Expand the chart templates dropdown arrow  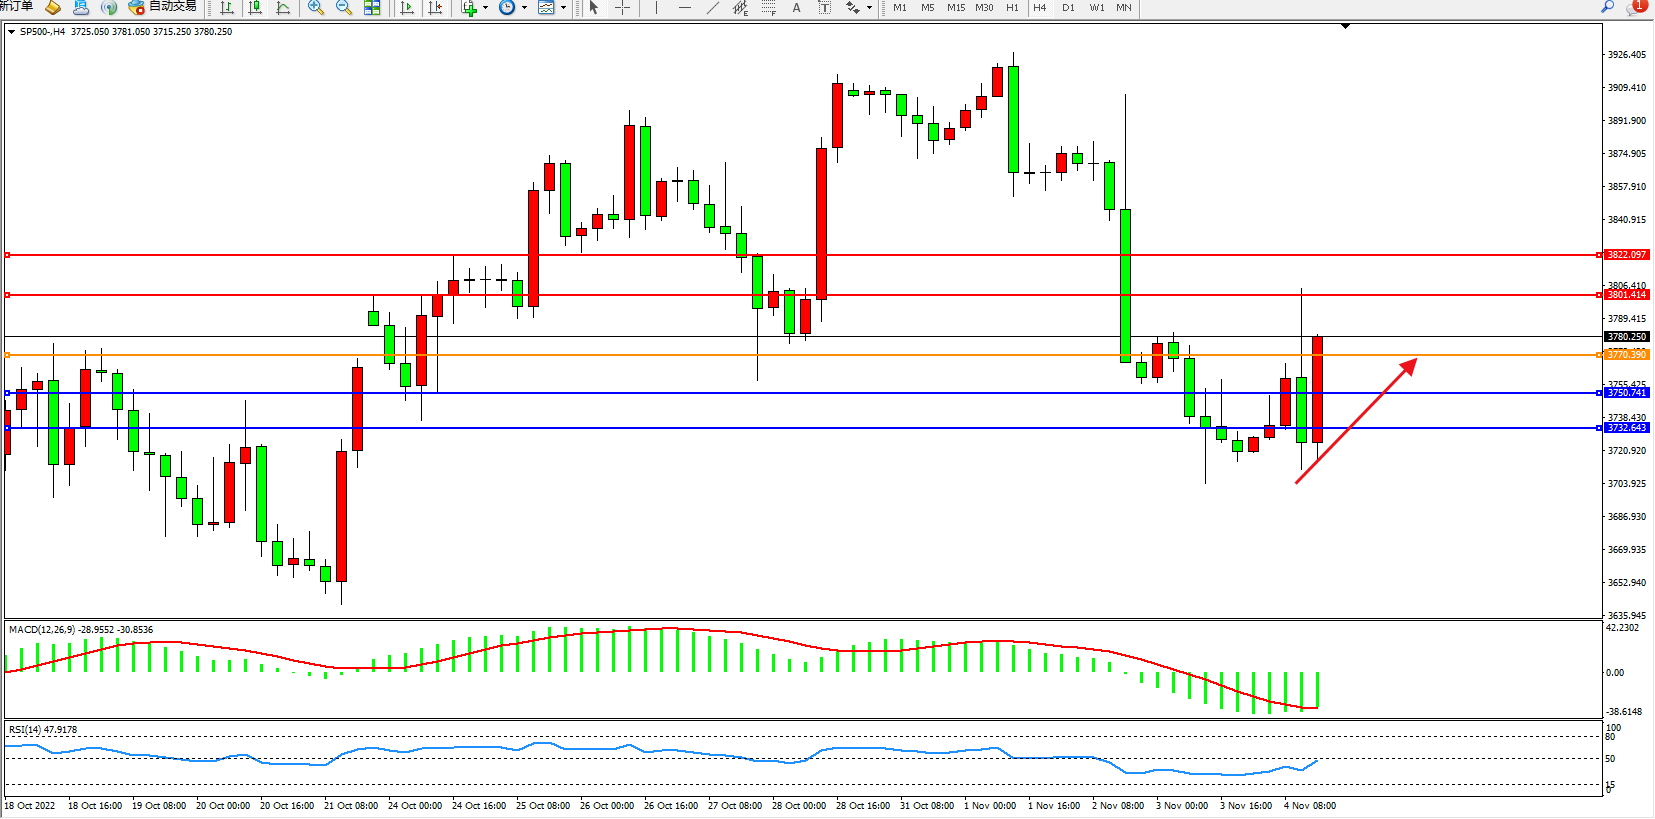pyautogui.click(x=563, y=8)
